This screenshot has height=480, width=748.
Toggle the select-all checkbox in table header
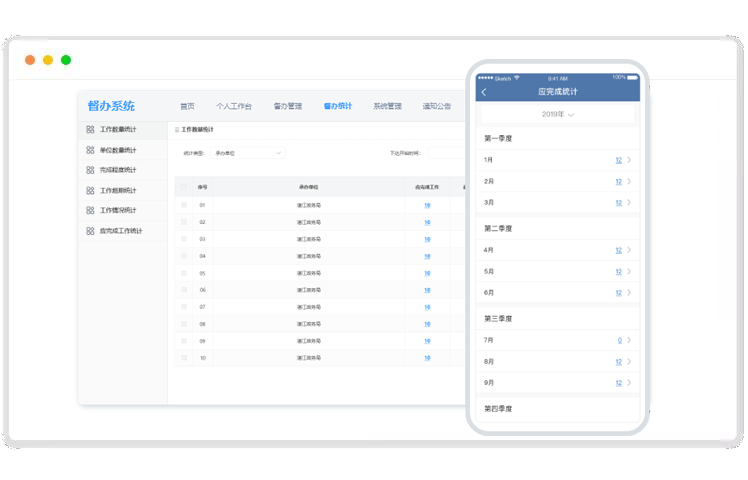click(184, 187)
